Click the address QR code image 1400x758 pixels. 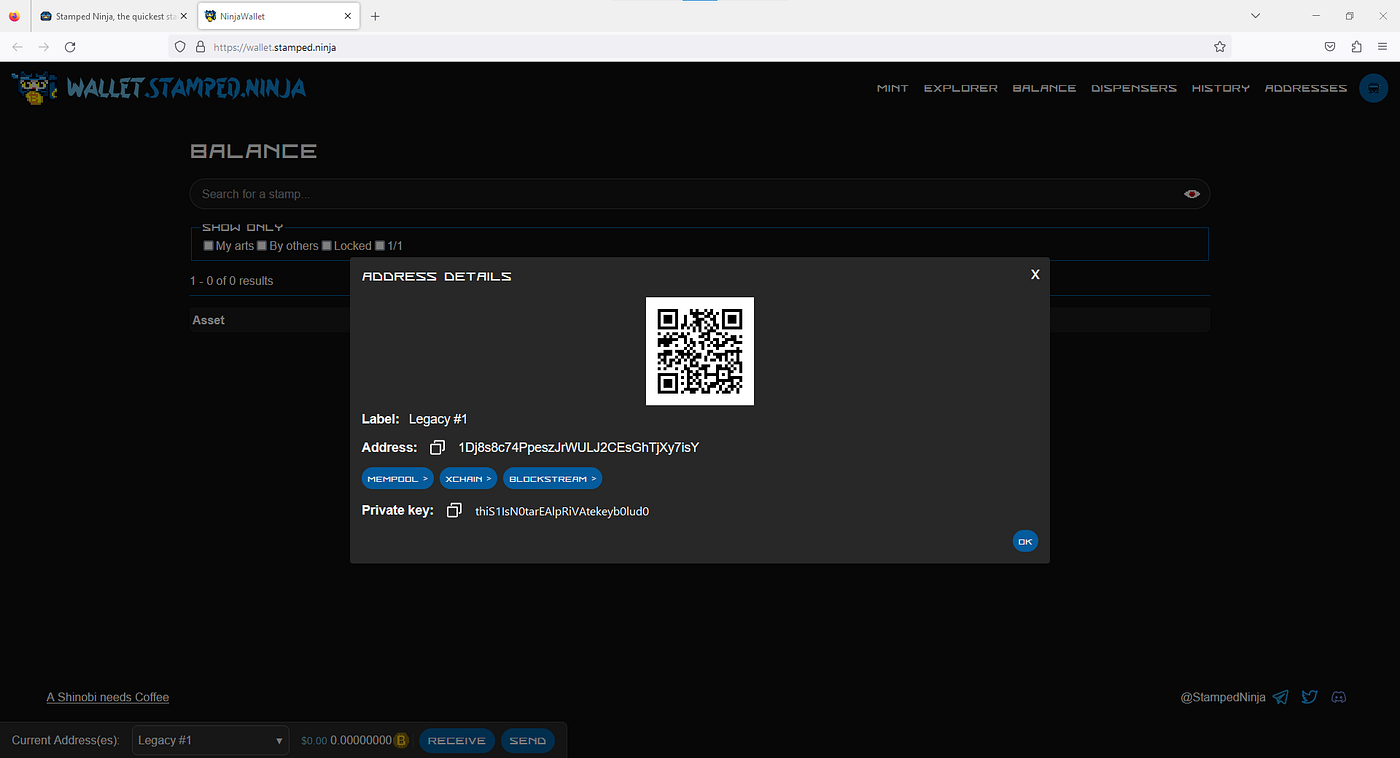click(x=700, y=351)
